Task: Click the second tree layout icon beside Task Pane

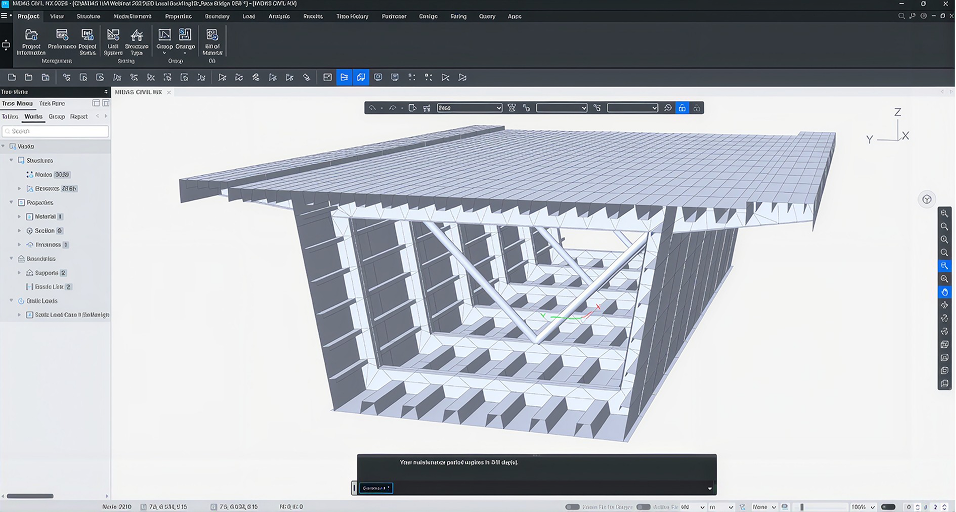Action: (105, 103)
